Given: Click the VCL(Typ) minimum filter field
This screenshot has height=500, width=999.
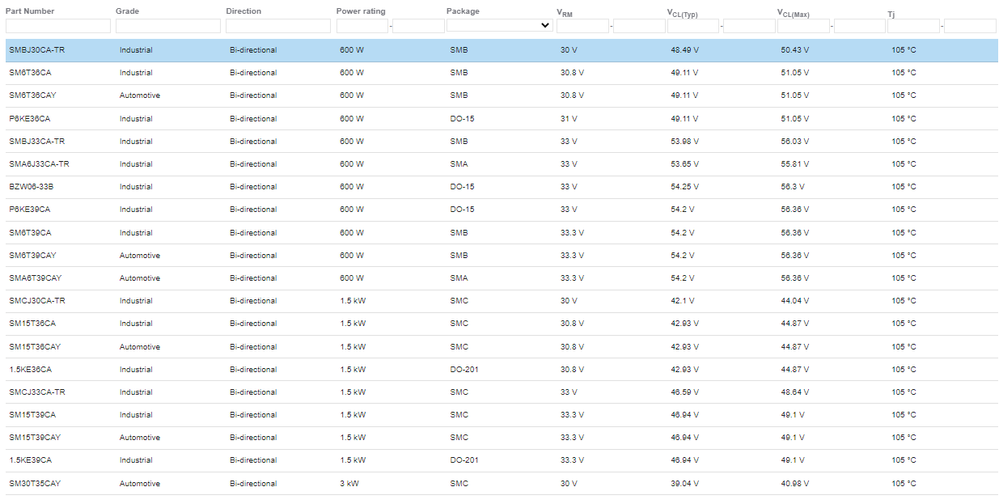Looking at the screenshot, I should pos(693,26).
